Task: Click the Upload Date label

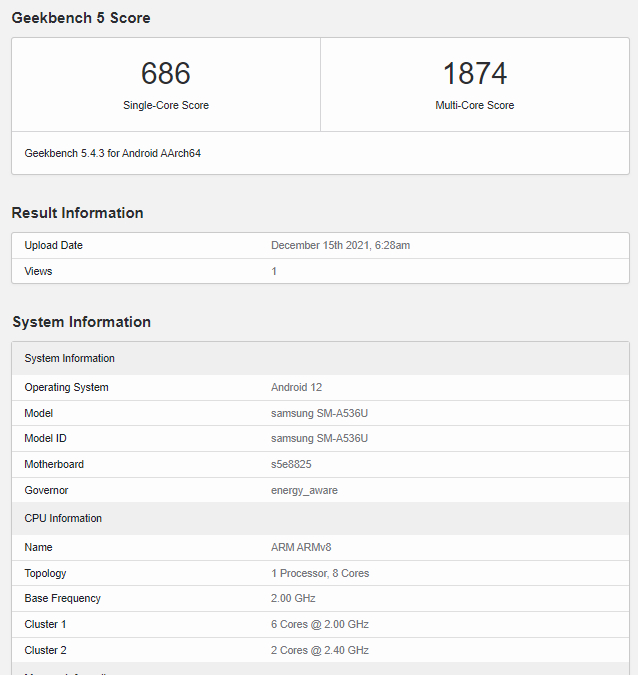Action: tap(53, 245)
